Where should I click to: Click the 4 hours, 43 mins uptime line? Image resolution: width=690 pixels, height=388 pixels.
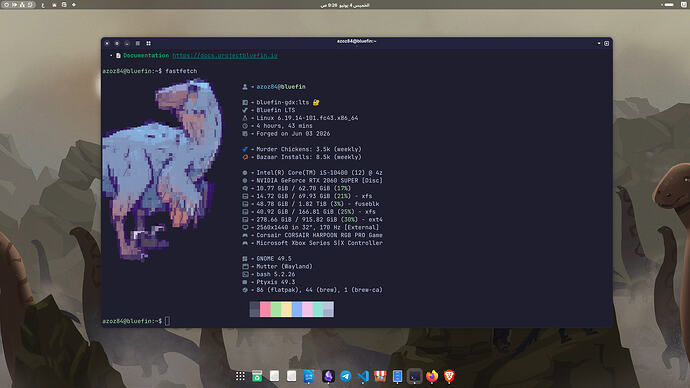[277, 126]
